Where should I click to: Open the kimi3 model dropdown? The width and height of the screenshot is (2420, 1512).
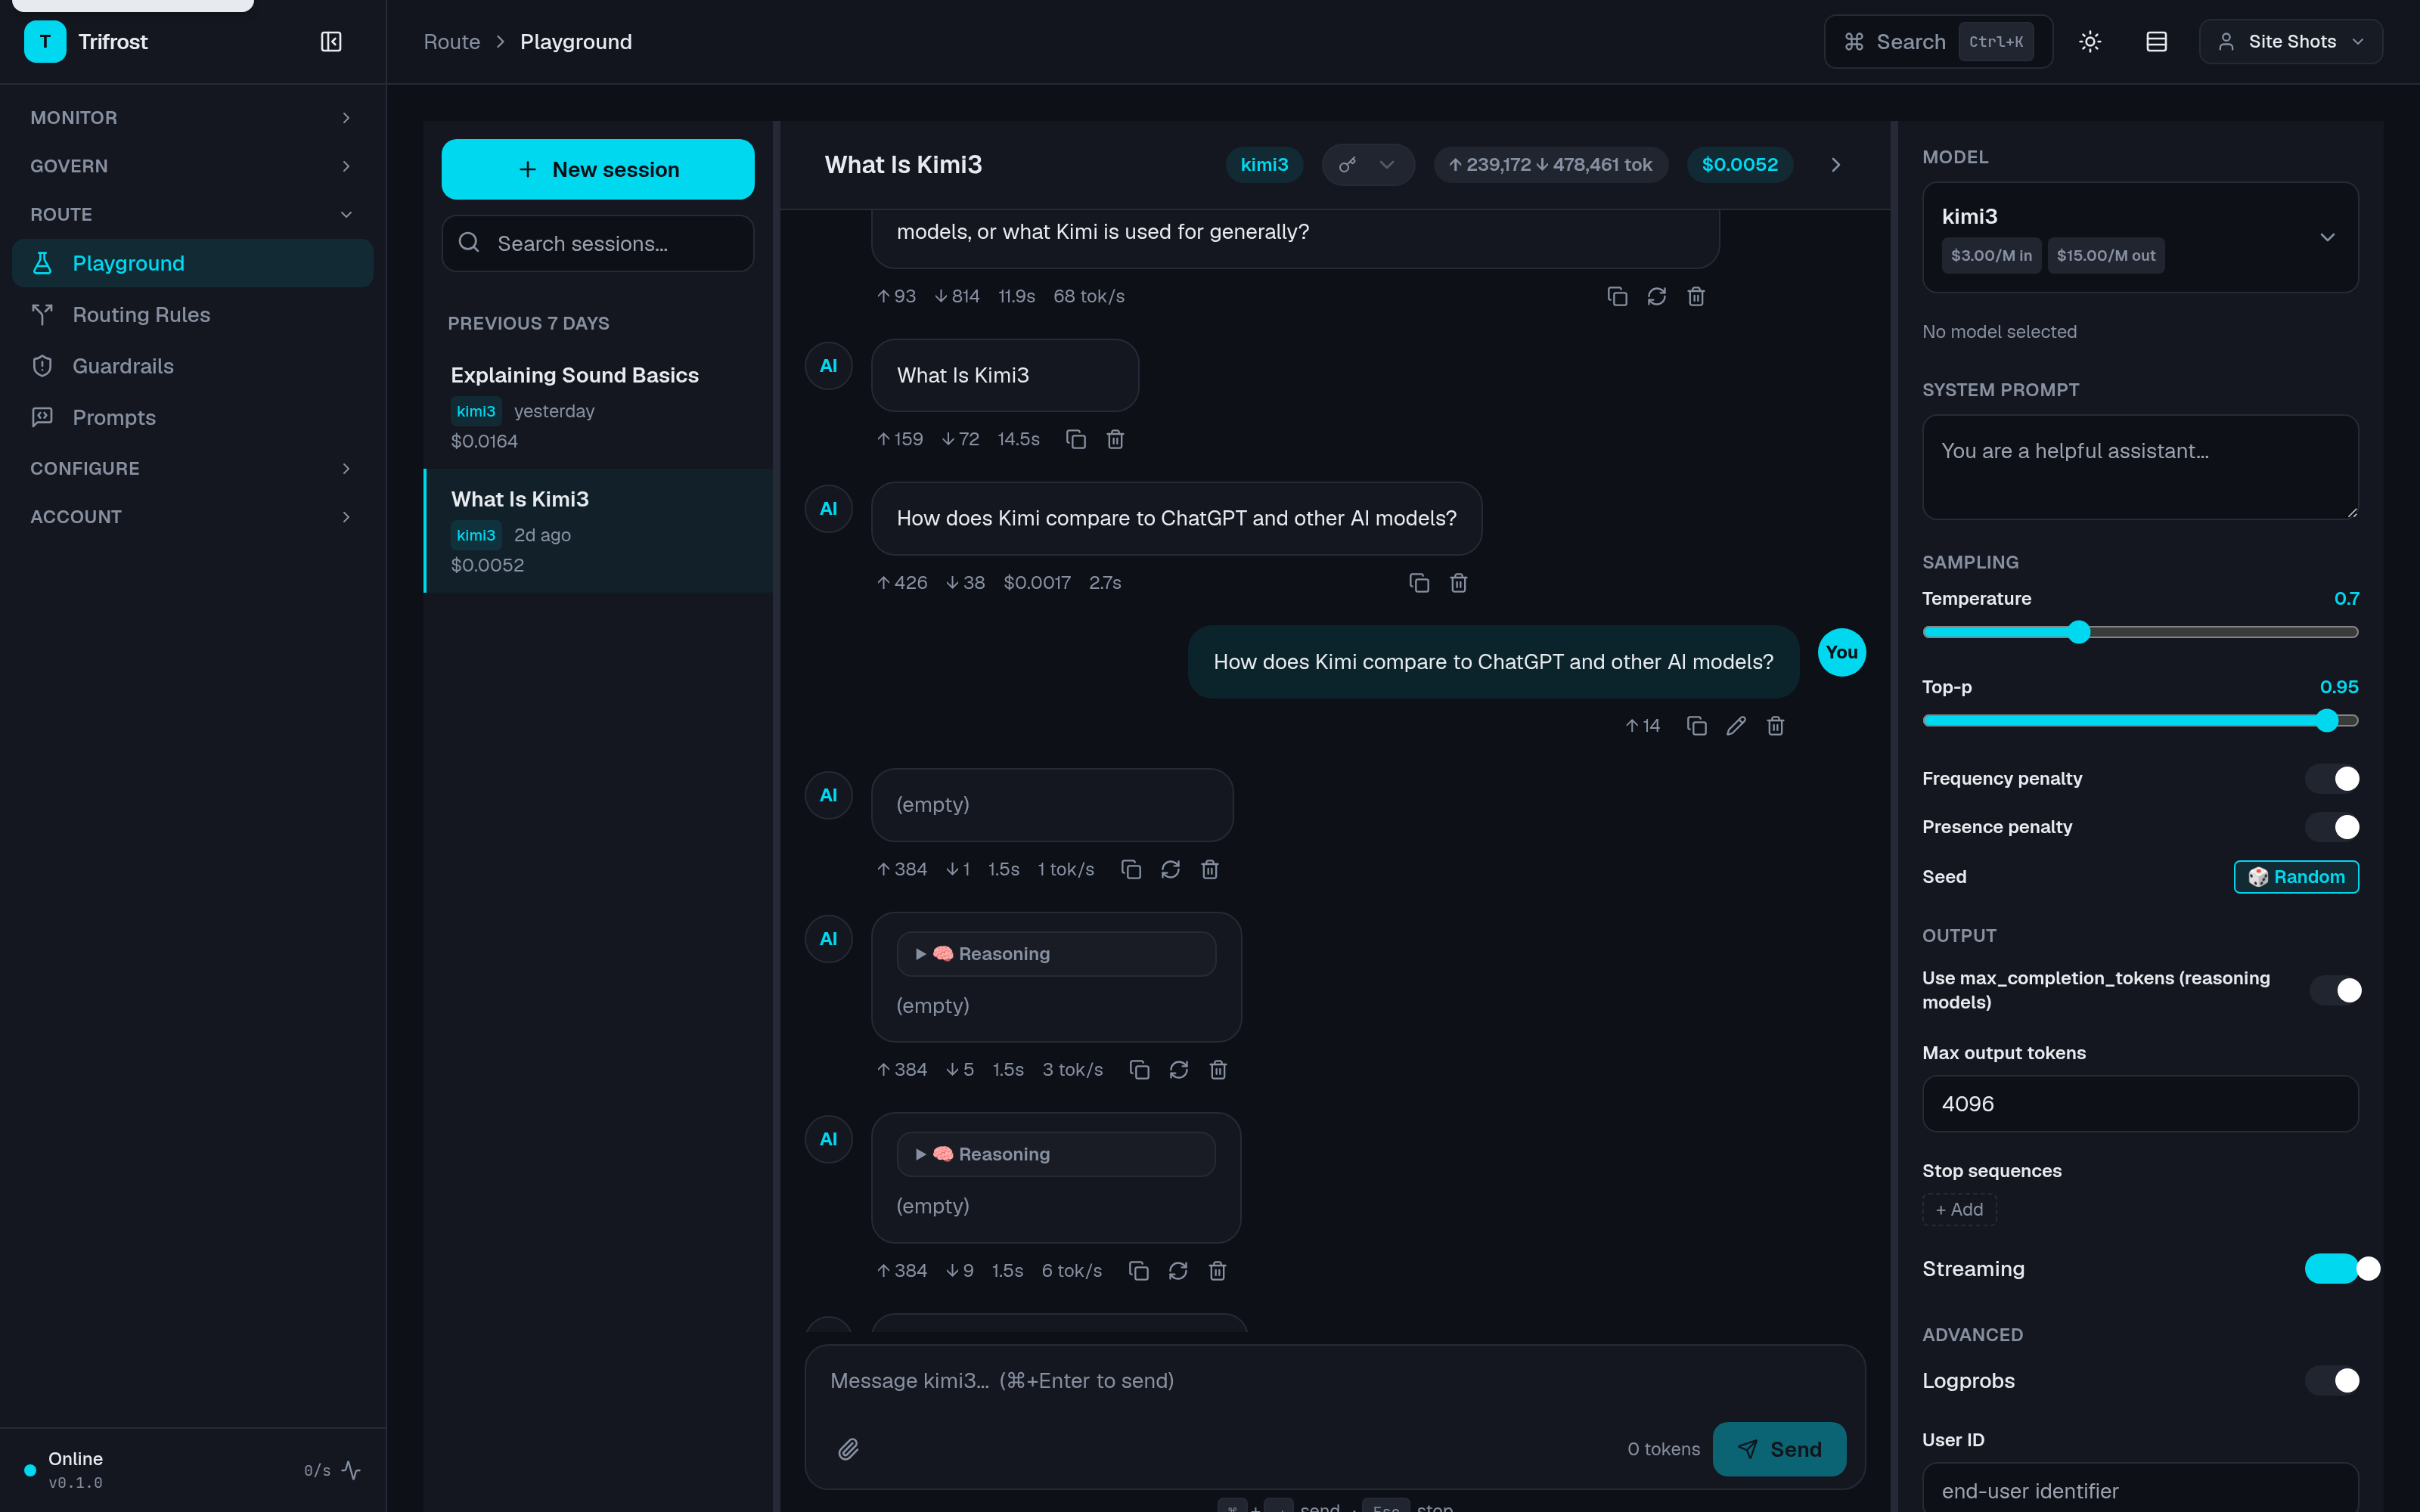tap(2140, 237)
